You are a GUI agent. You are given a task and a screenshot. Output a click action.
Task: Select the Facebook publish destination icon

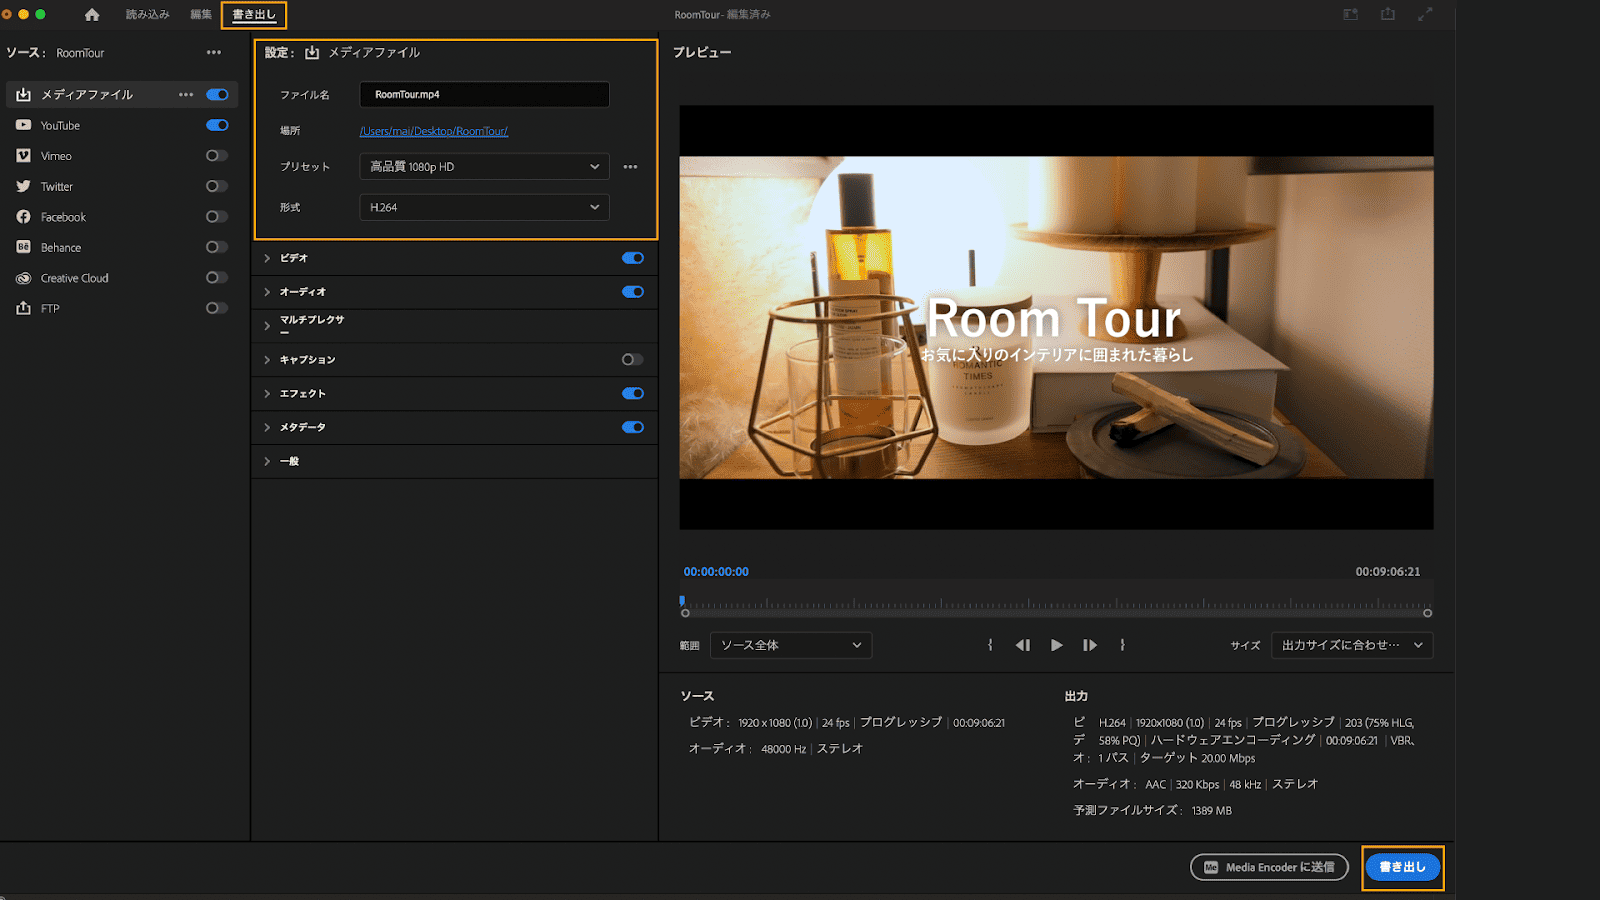click(x=21, y=216)
